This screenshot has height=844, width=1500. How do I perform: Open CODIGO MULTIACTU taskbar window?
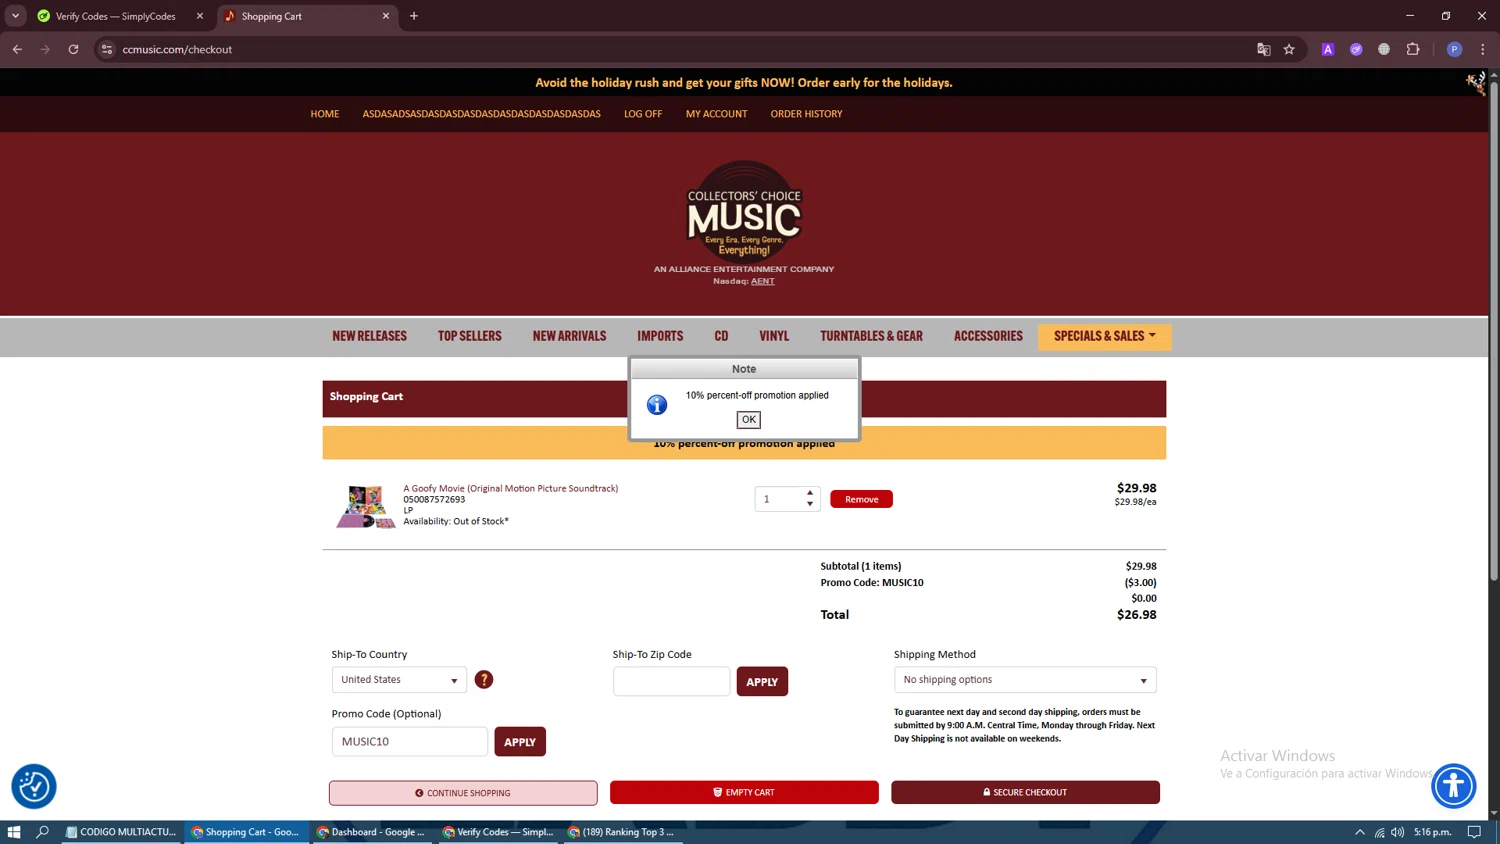click(x=121, y=832)
